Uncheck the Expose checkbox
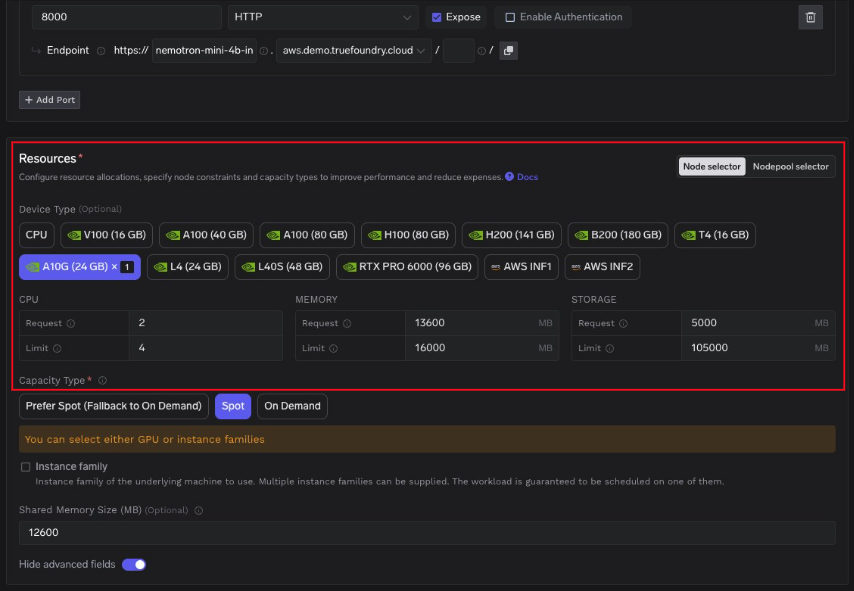Viewport: 854px width, 591px height. coord(436,17)
